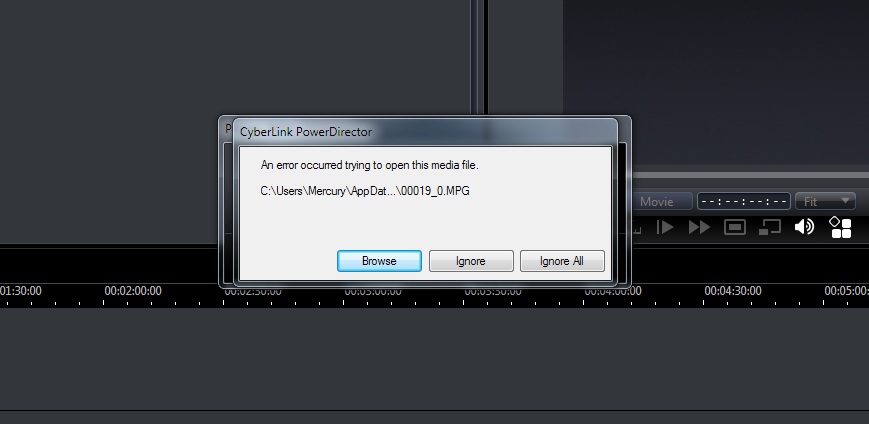
Task: Click the fast forward icon
Action: click(x=699, y=227)
